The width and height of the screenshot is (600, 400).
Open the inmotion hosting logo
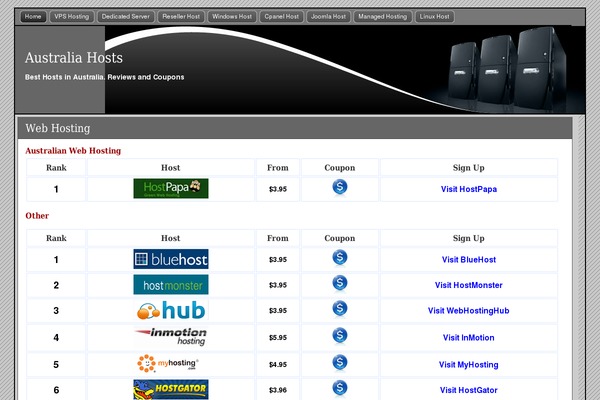click(171, 337)
